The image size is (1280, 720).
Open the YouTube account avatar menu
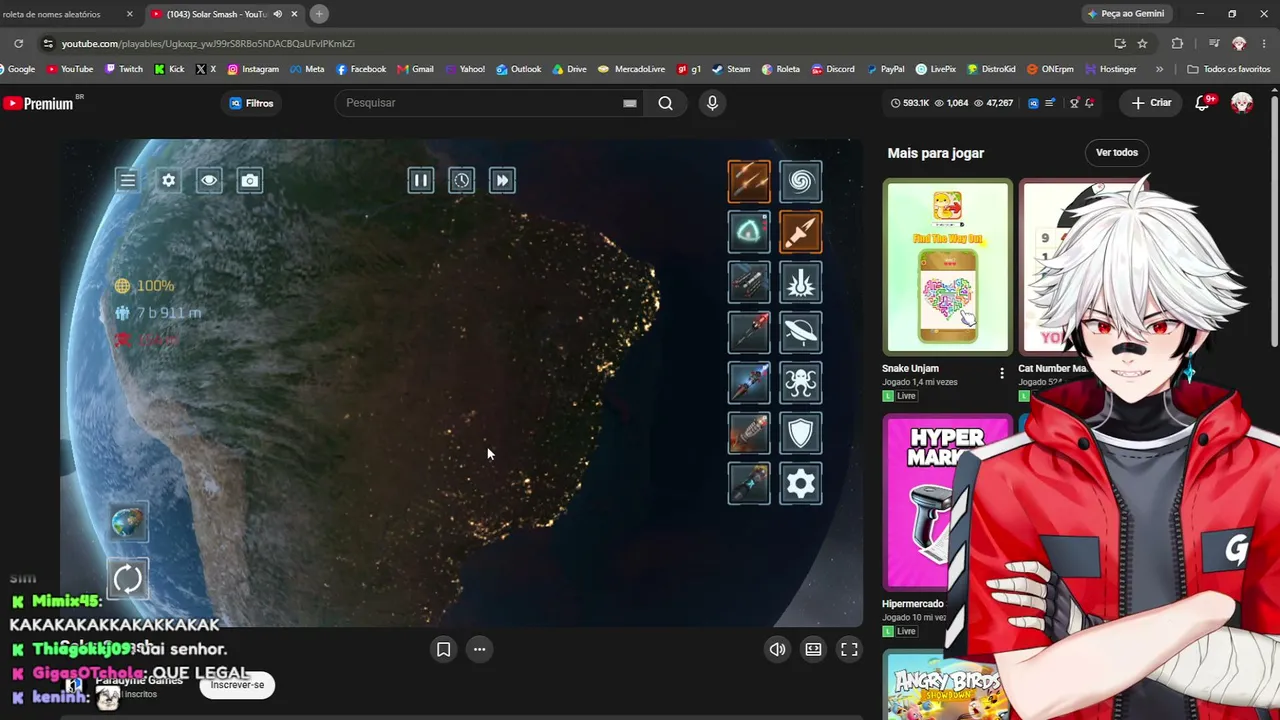[1242, 103]
